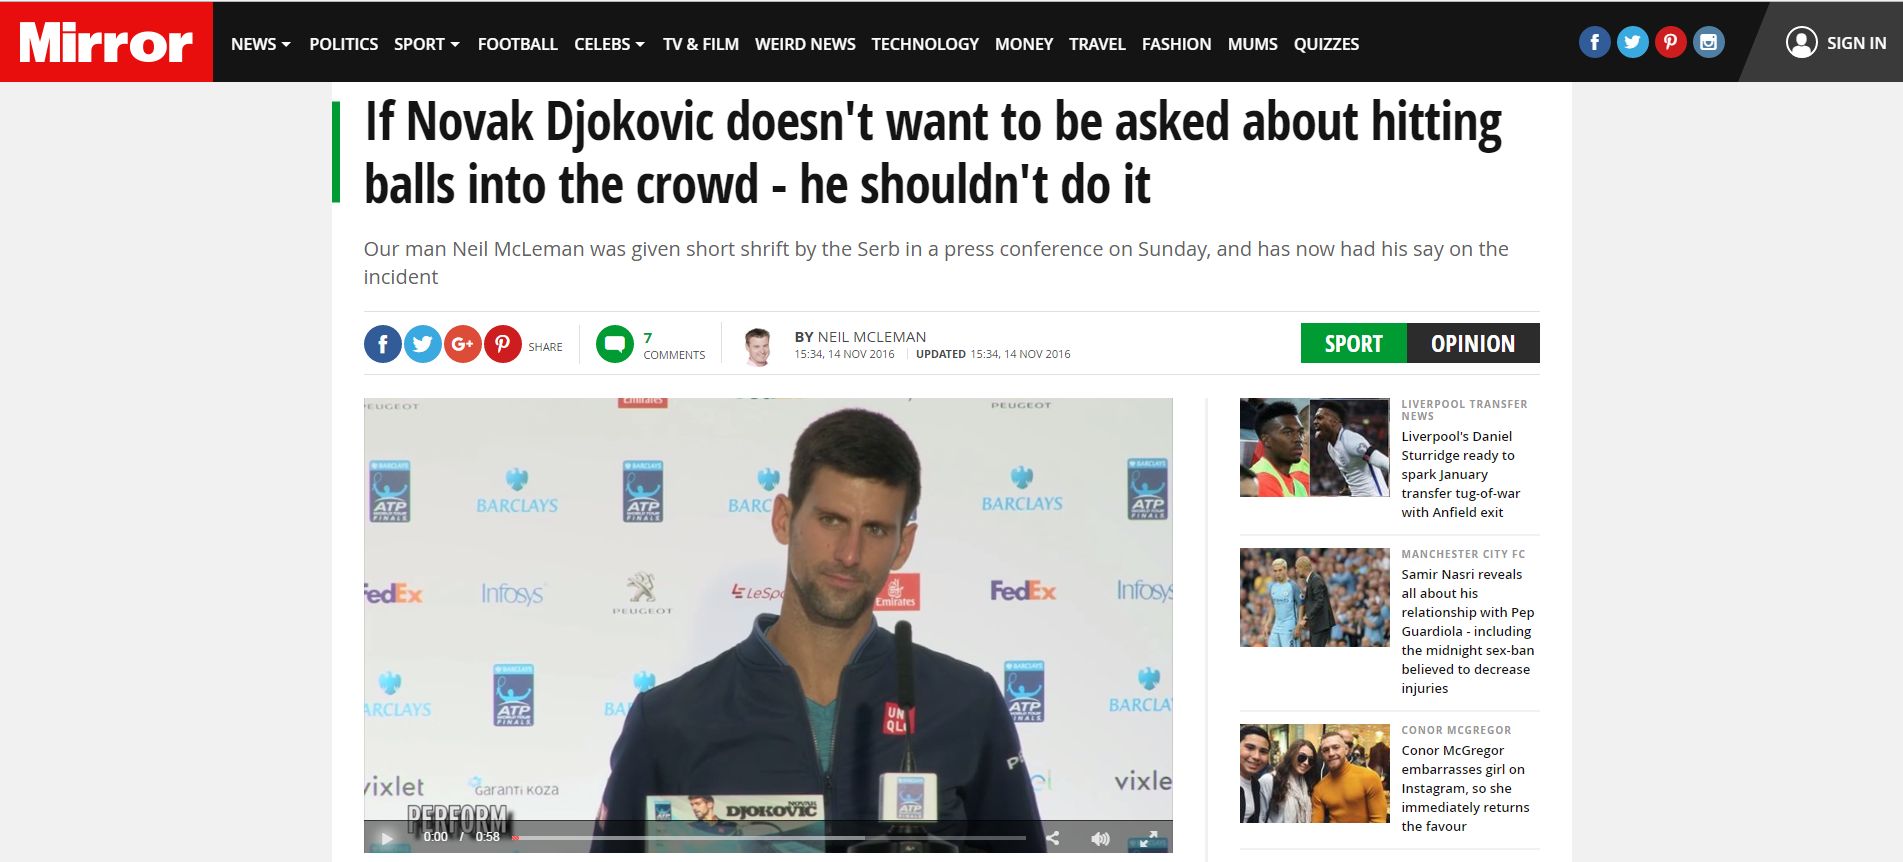
Task: Open Conor McGregor Instagram story thumbnail
Action: pos(1315,773)
